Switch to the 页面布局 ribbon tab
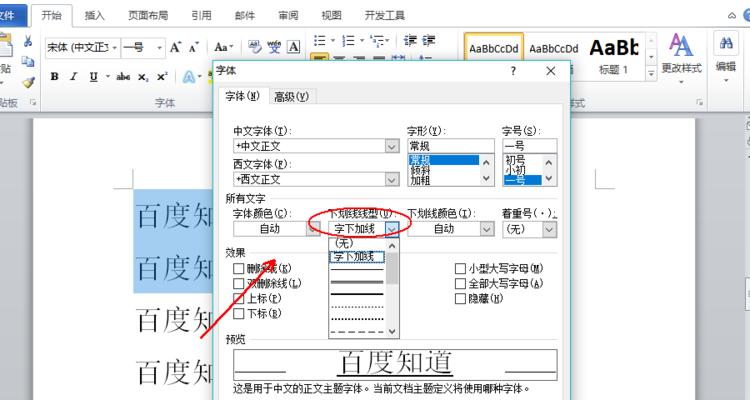Viewport: 750px width, 400px height. point(148,15)
